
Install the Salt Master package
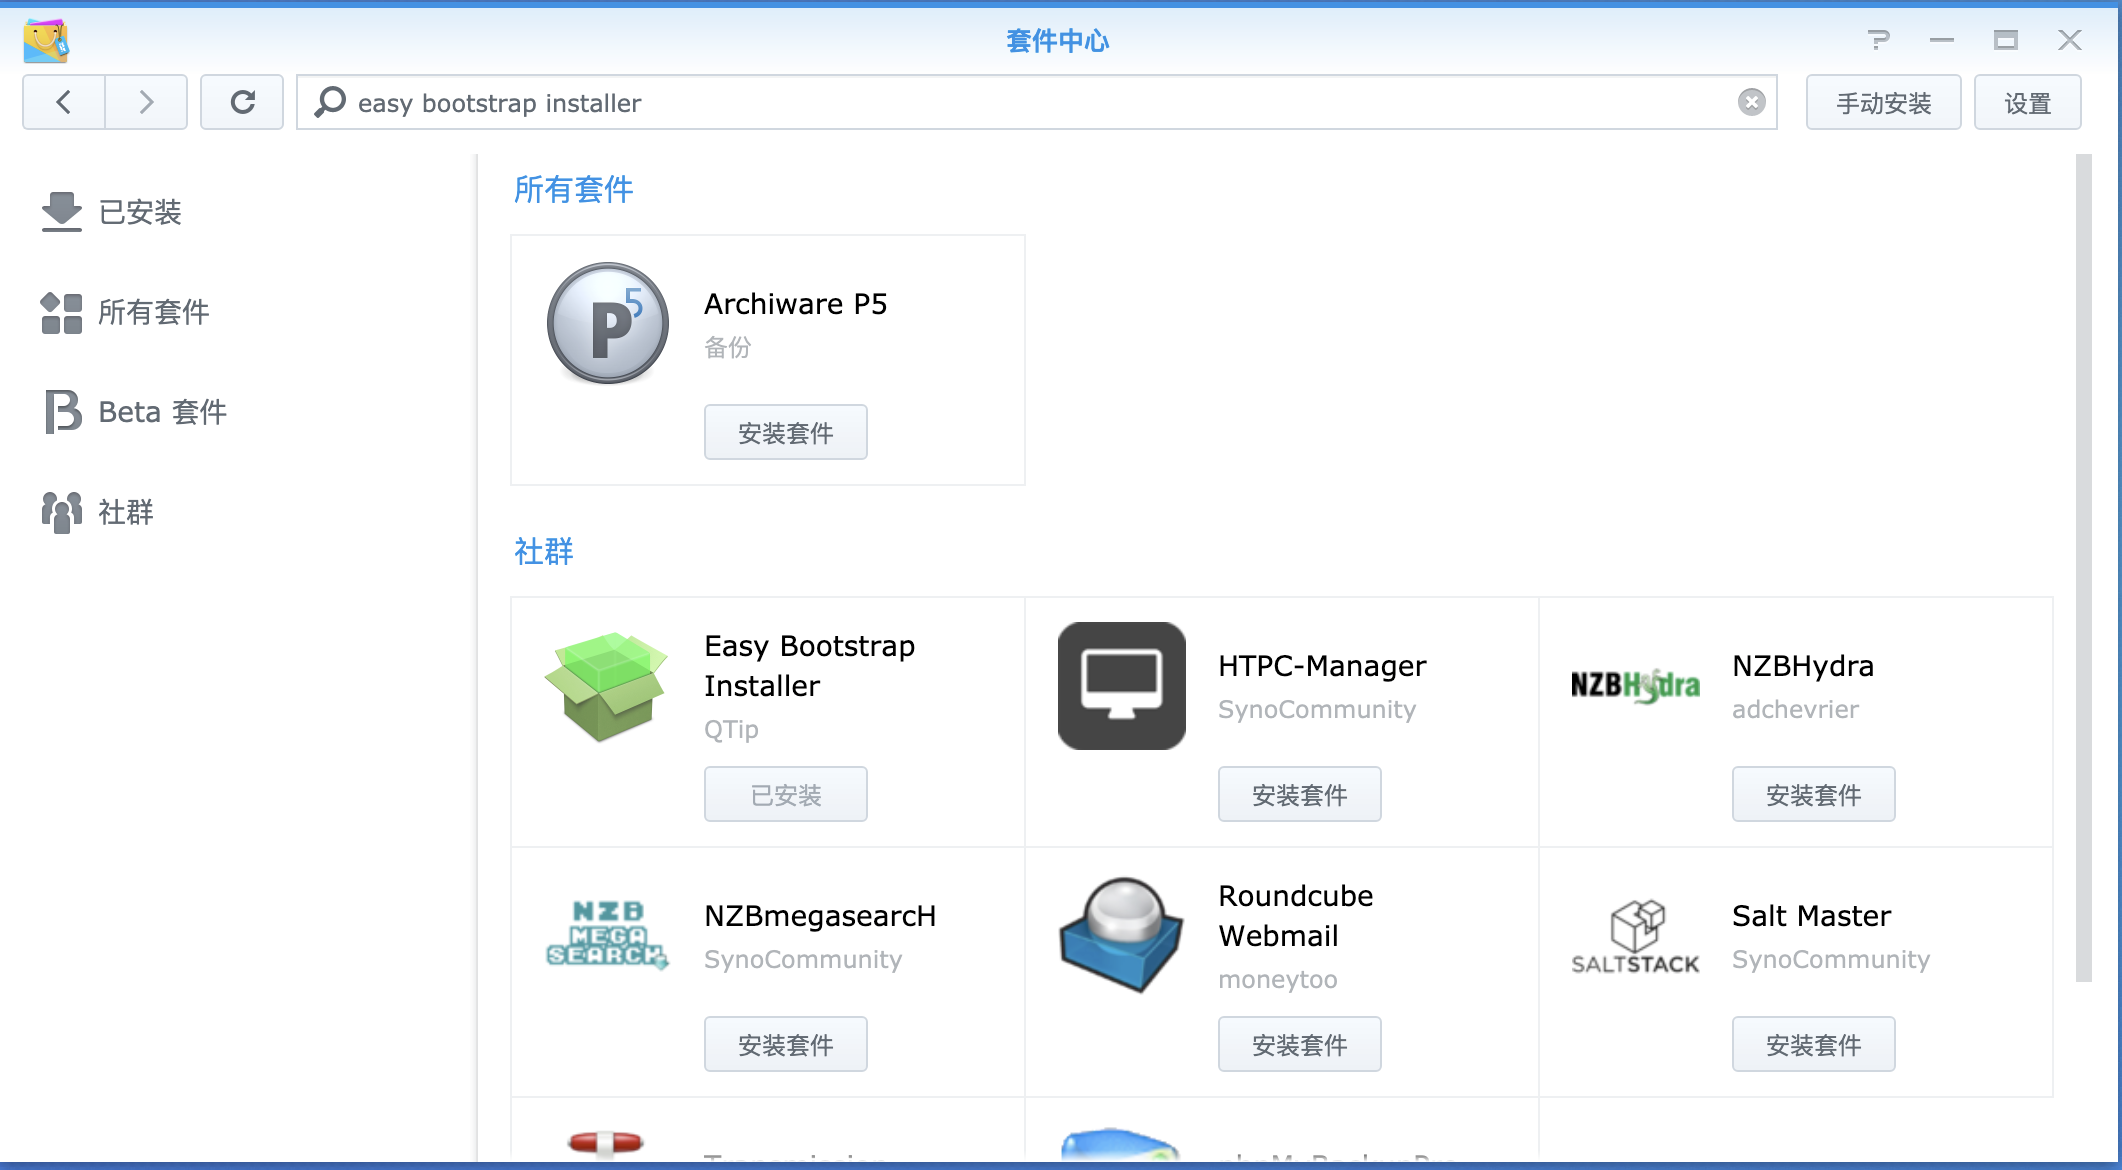click(x=1814, y=1045)
